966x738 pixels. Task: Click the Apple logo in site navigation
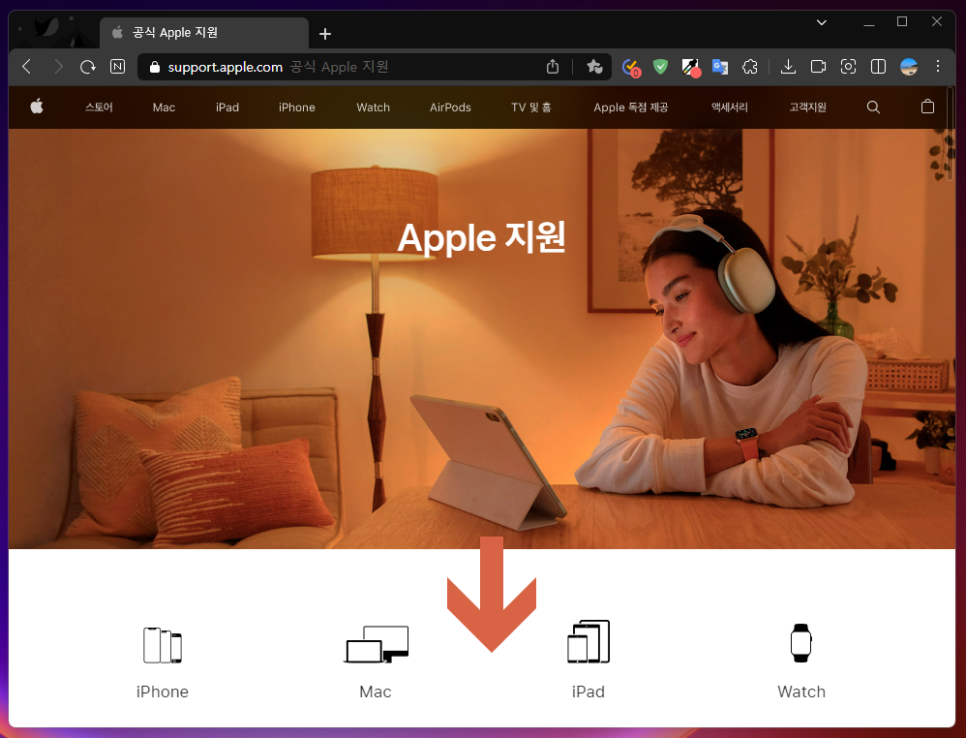click(37, 107)
